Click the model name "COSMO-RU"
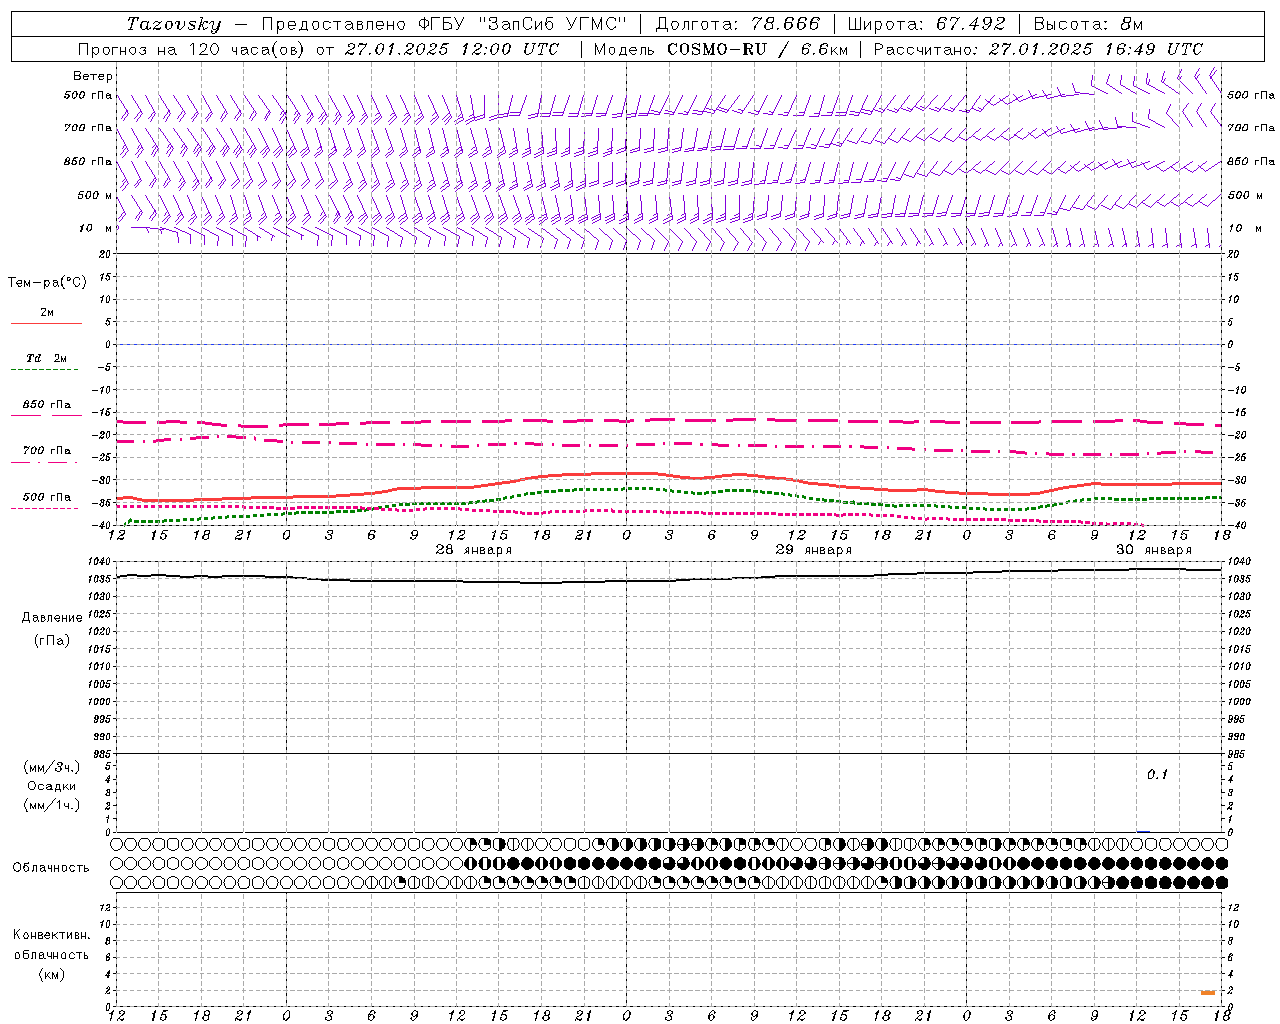The height and width of the screenshot is (1024, 1280). (717, 49)
